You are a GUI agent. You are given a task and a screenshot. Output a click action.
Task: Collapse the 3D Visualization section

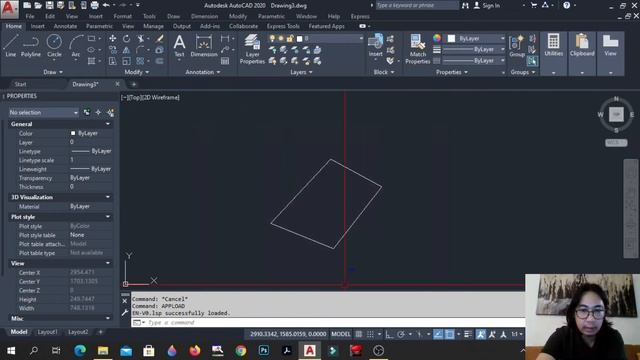[x=108, y=197]
